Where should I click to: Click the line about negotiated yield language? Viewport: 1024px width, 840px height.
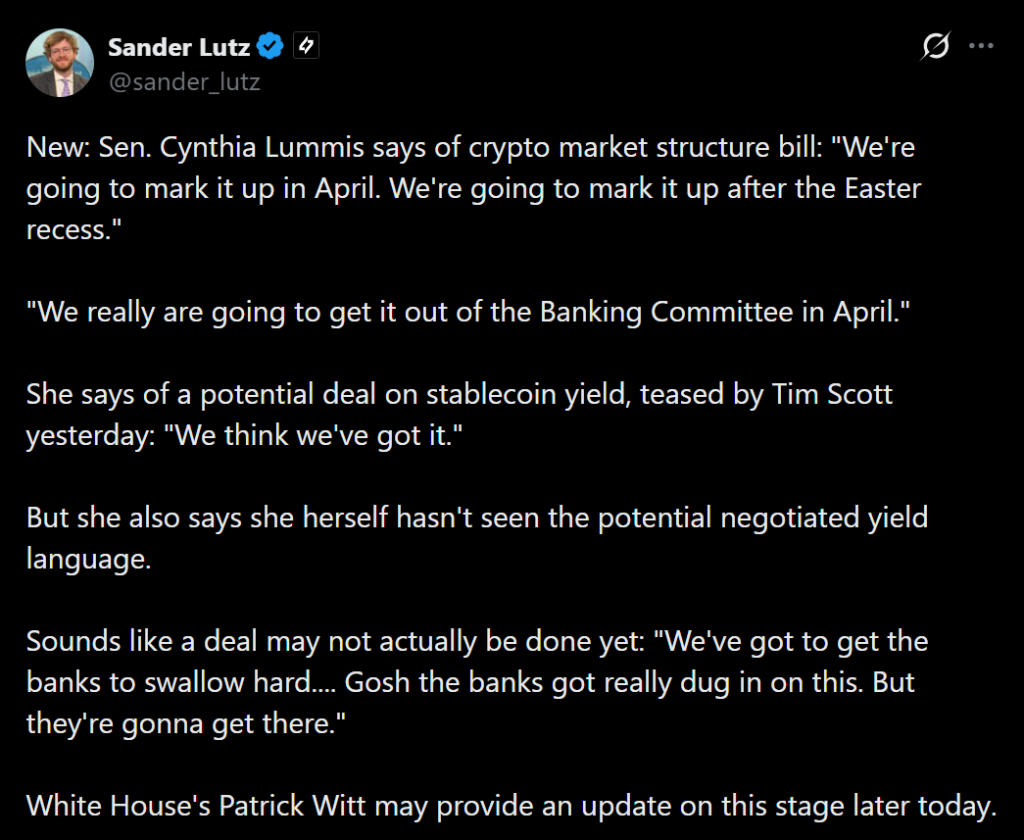tap(476, 517)
